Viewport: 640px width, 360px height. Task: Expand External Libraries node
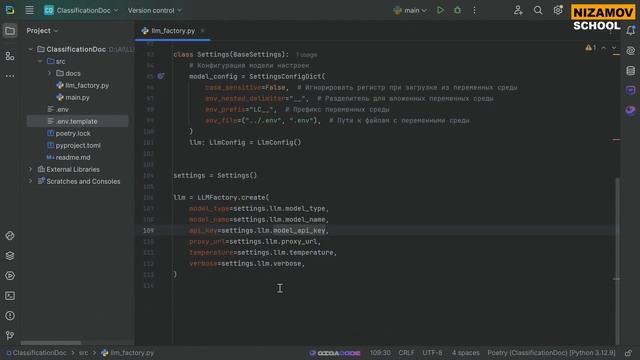click(31, 169)
